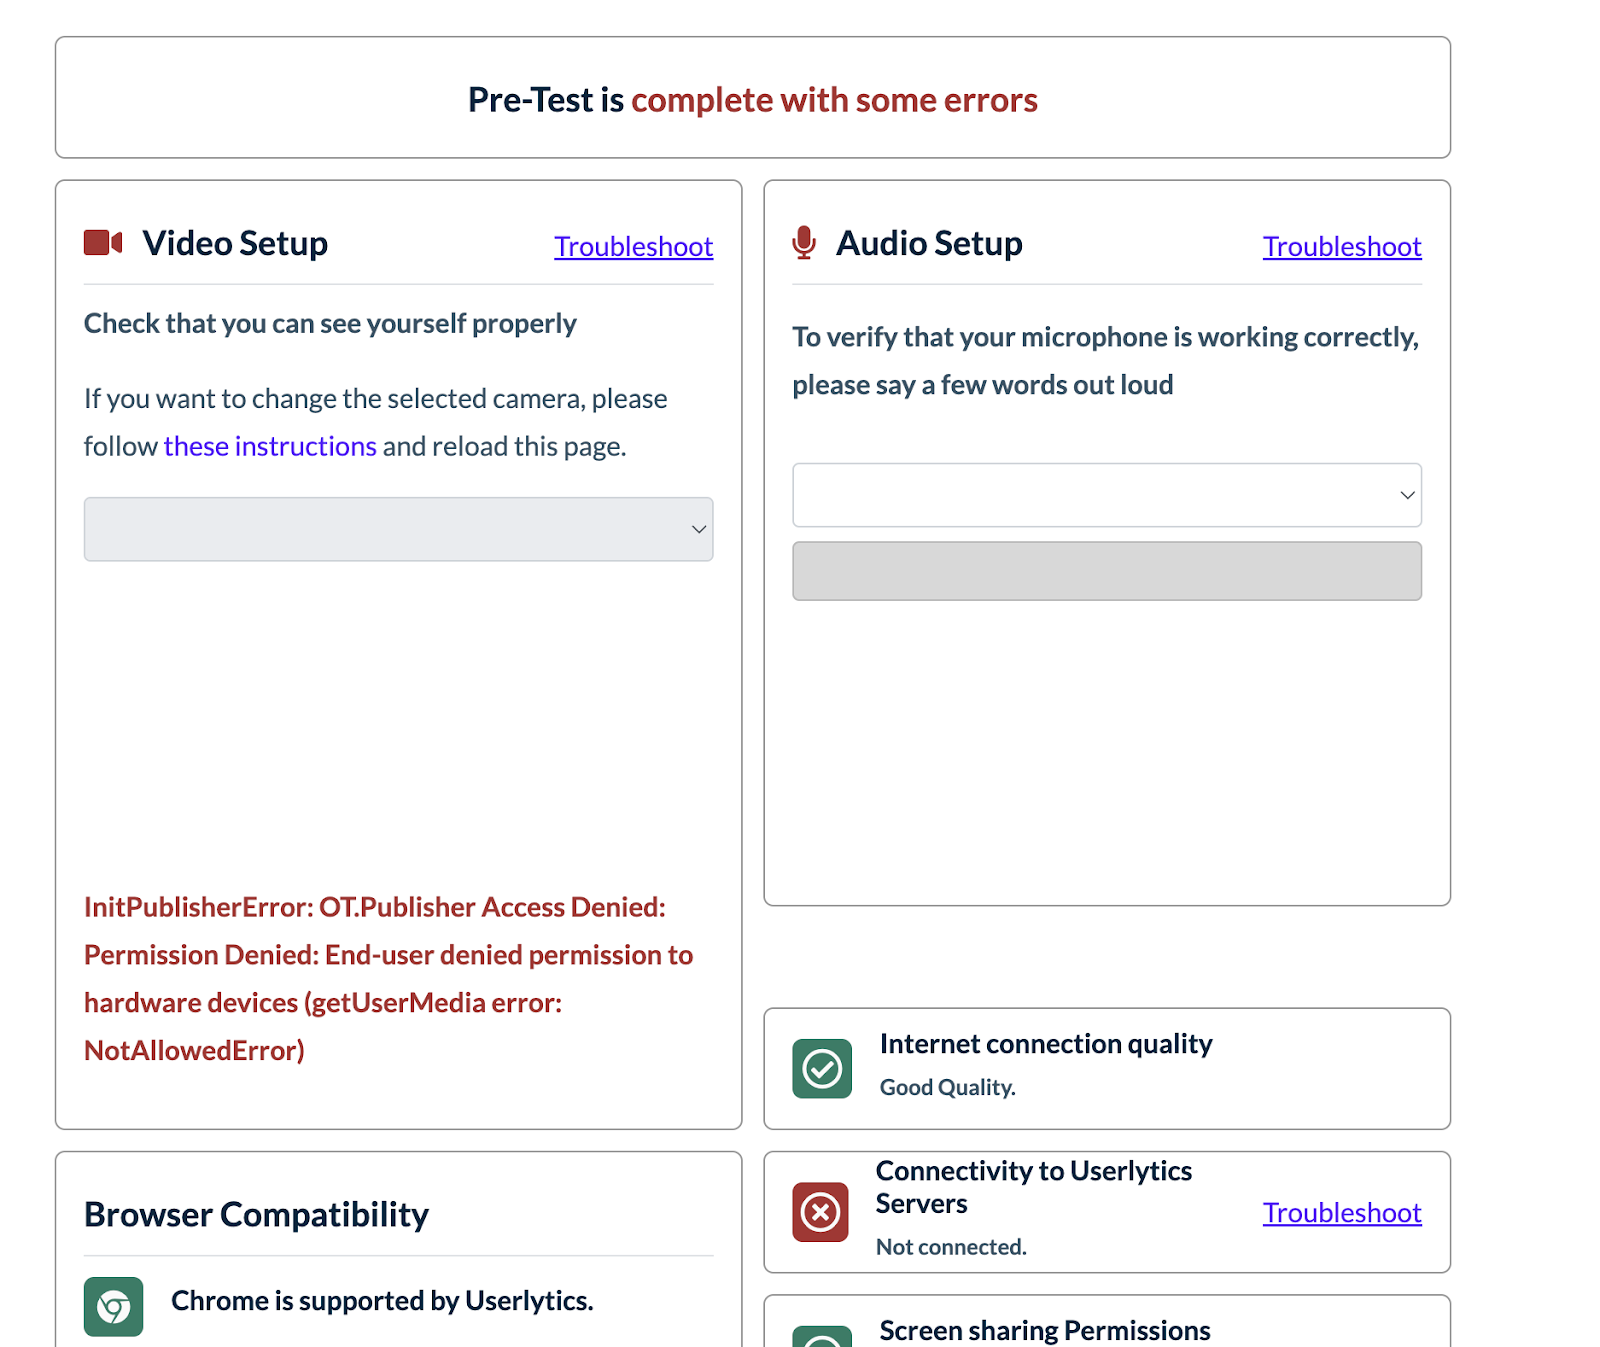This screenshot has width=1600, height=1347.
Task: Open the Troubleshoot link for Audio Setup
Action: (x=1341, y=246)
